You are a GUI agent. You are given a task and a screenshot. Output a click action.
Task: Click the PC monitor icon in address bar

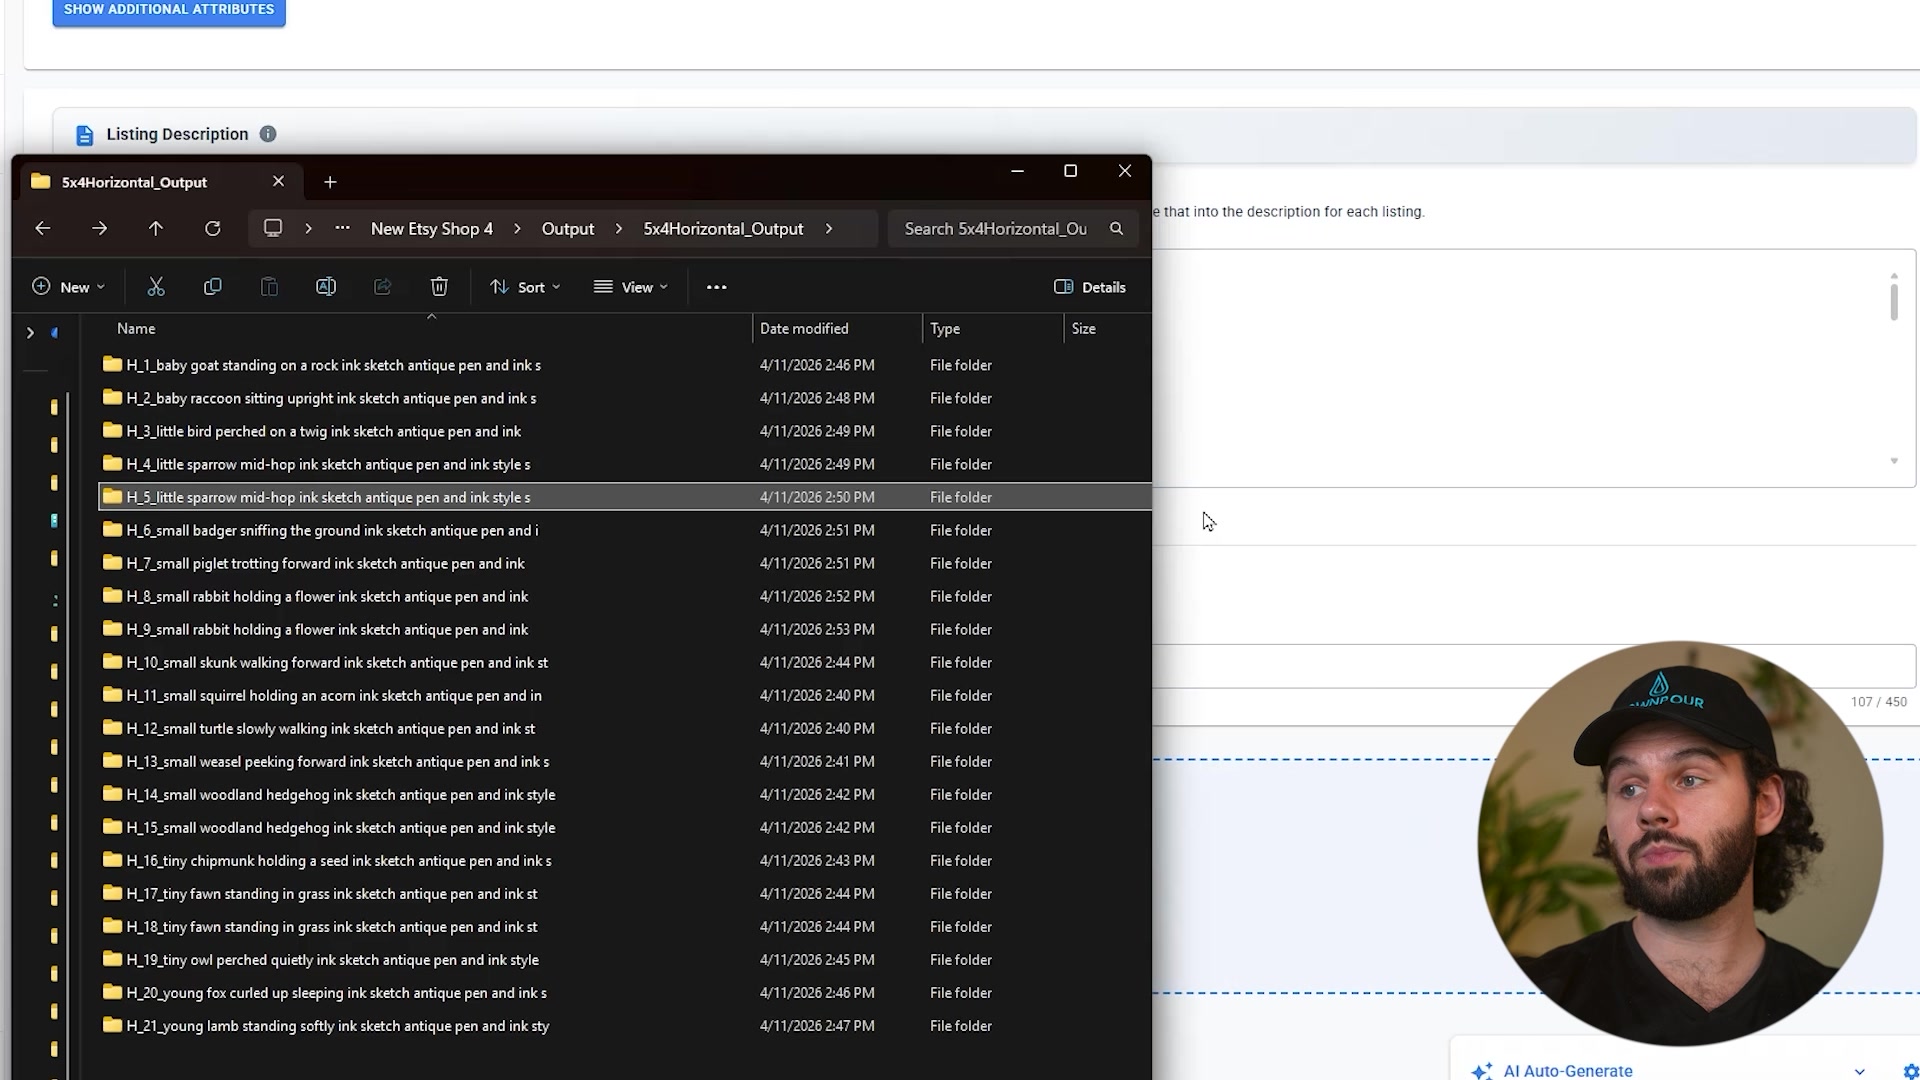pos(273,228)
